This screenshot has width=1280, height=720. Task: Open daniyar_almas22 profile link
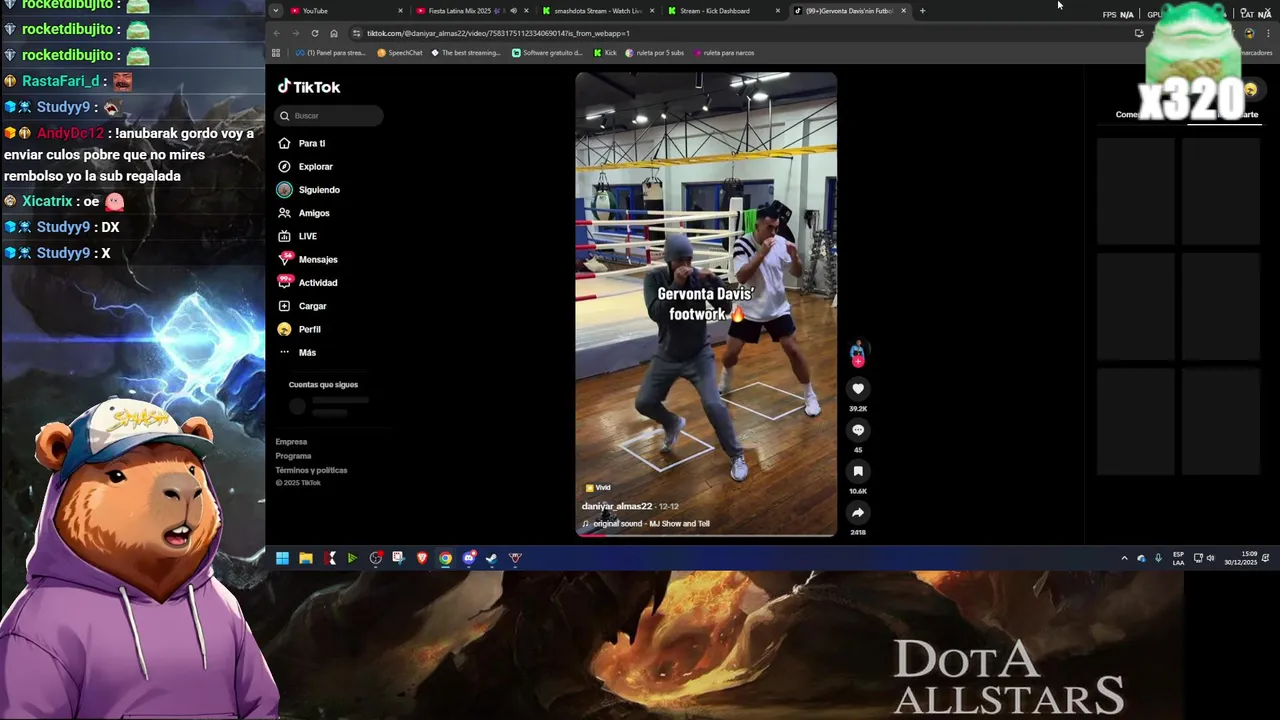click(x=617, y=506)
